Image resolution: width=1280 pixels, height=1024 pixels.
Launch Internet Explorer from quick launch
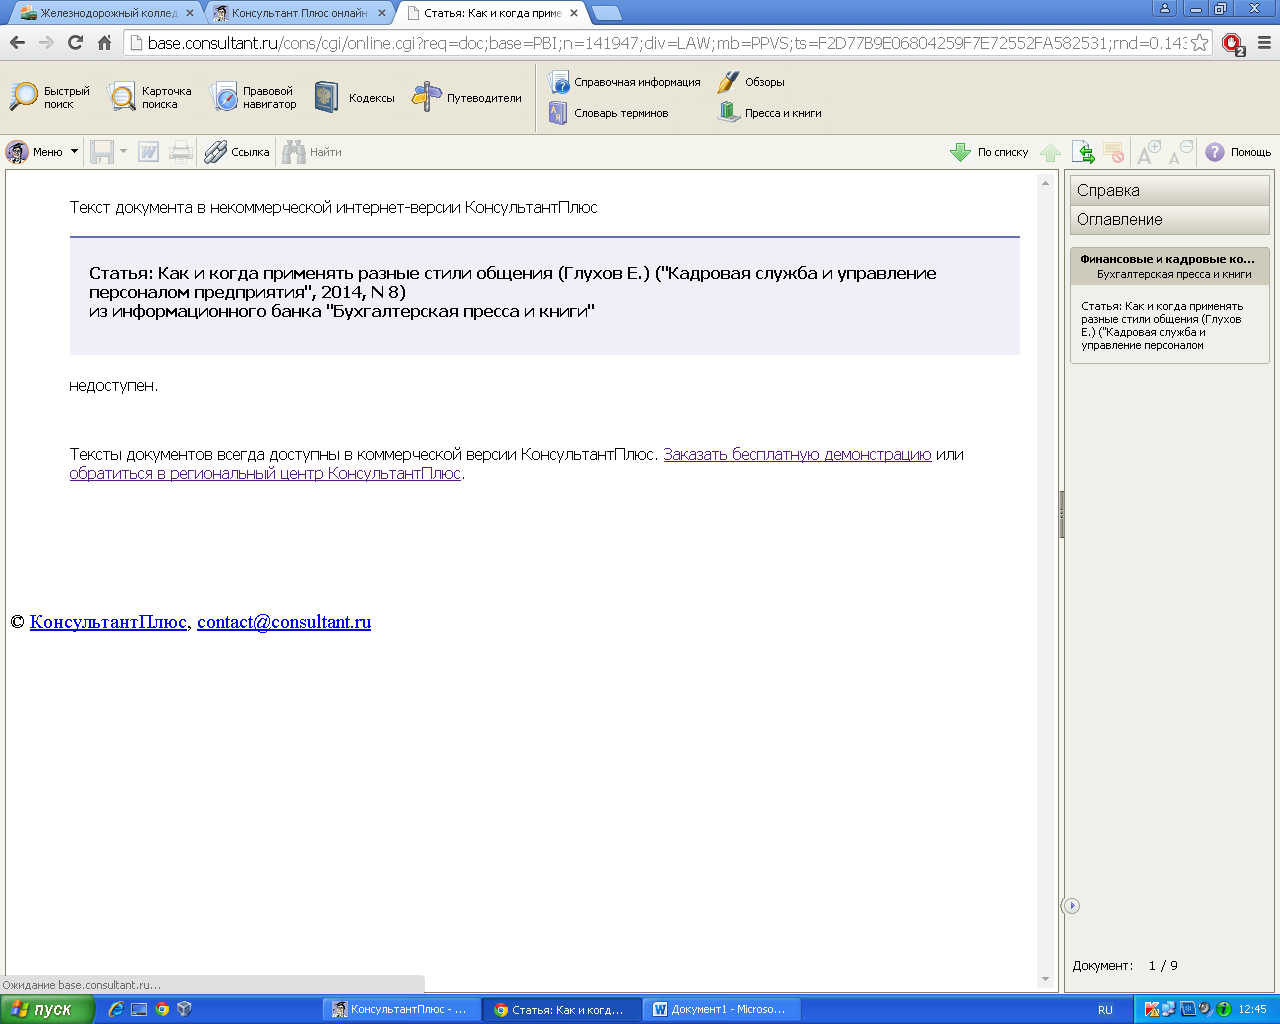(x=115, y=1009)
